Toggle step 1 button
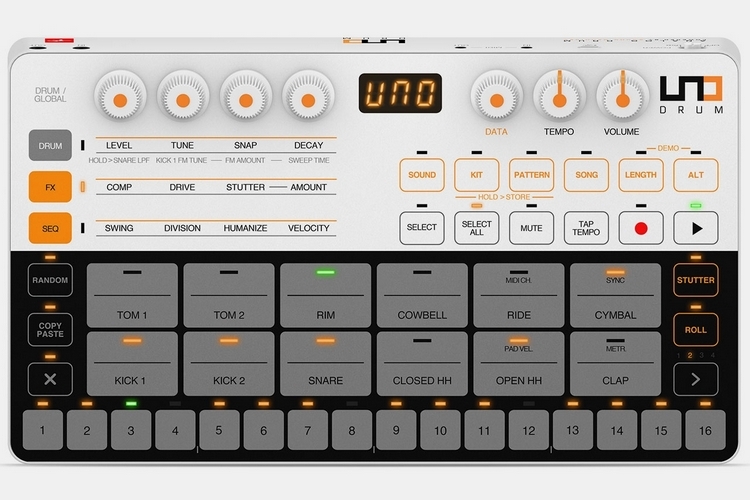 point(43,430)
